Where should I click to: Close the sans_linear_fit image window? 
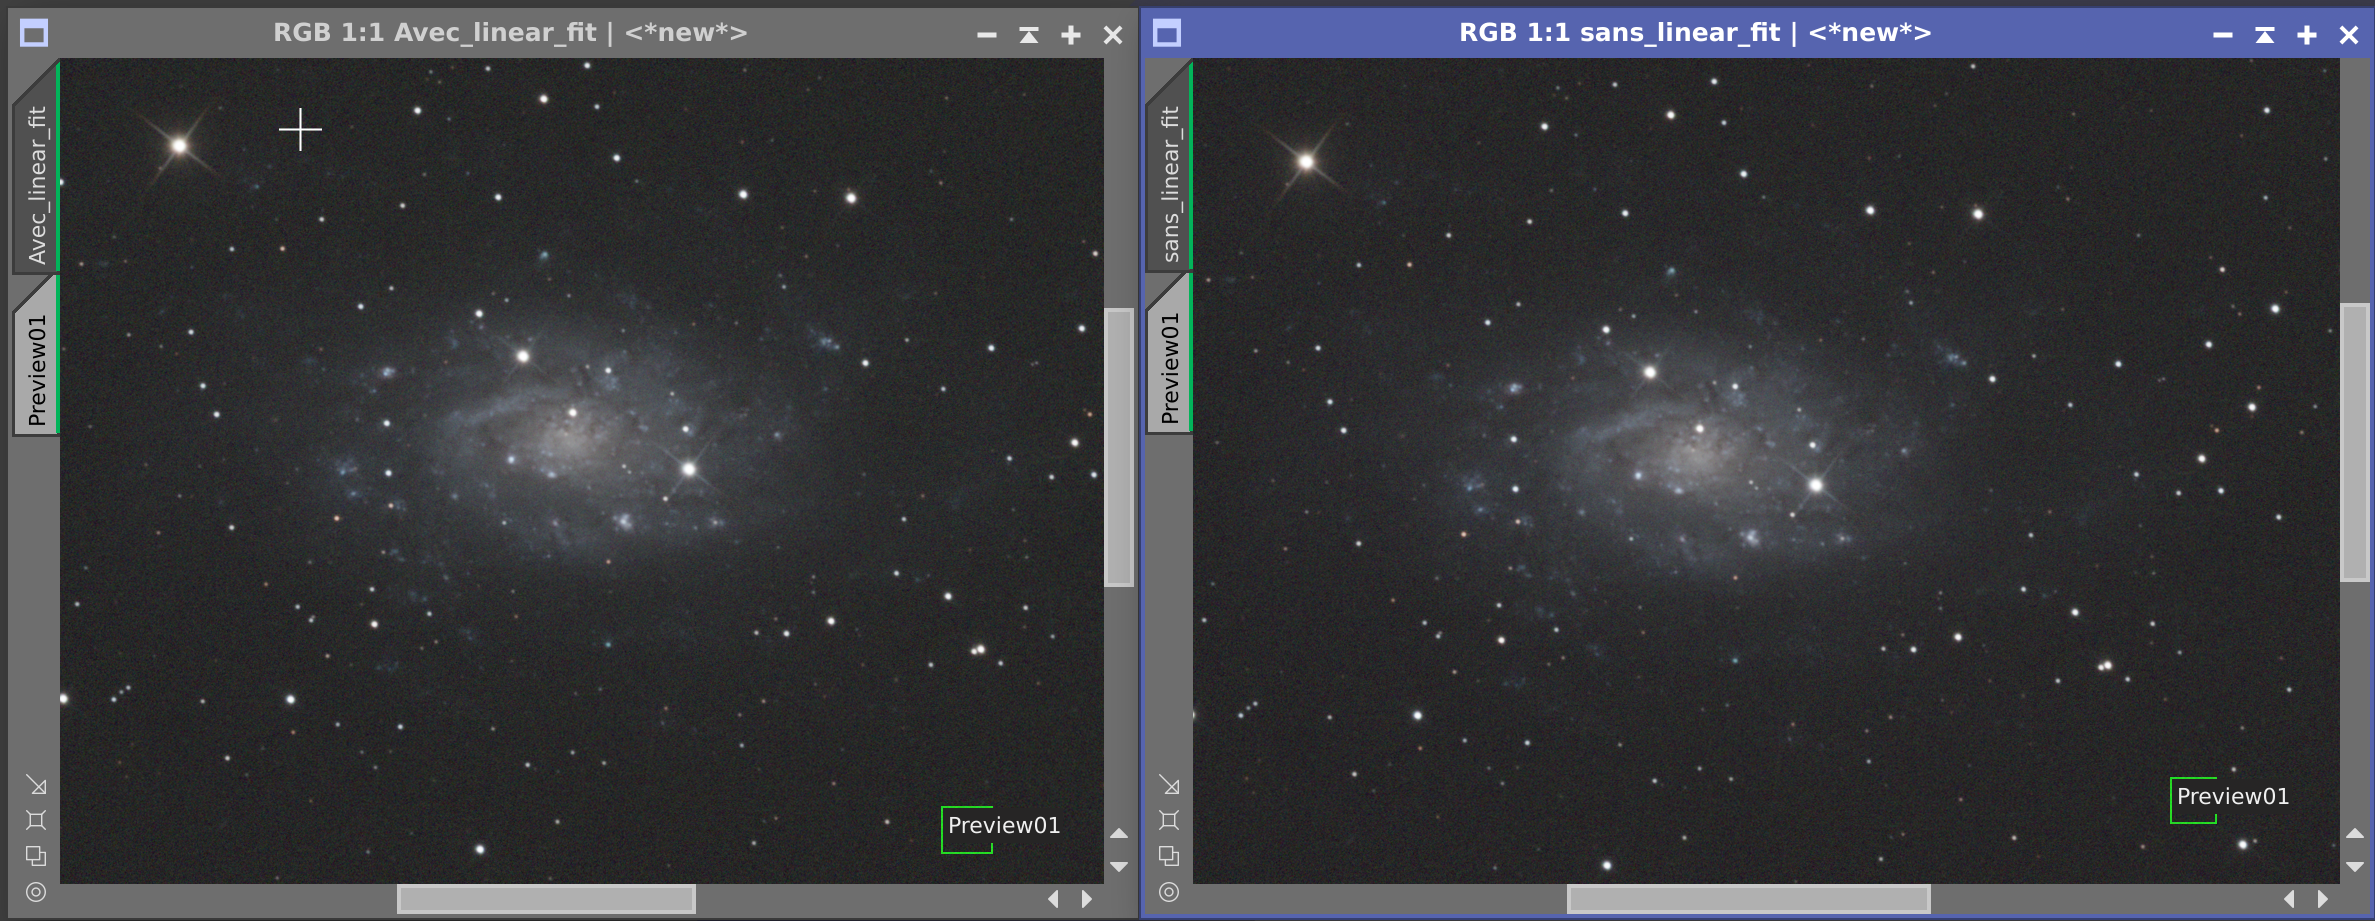2349,35
